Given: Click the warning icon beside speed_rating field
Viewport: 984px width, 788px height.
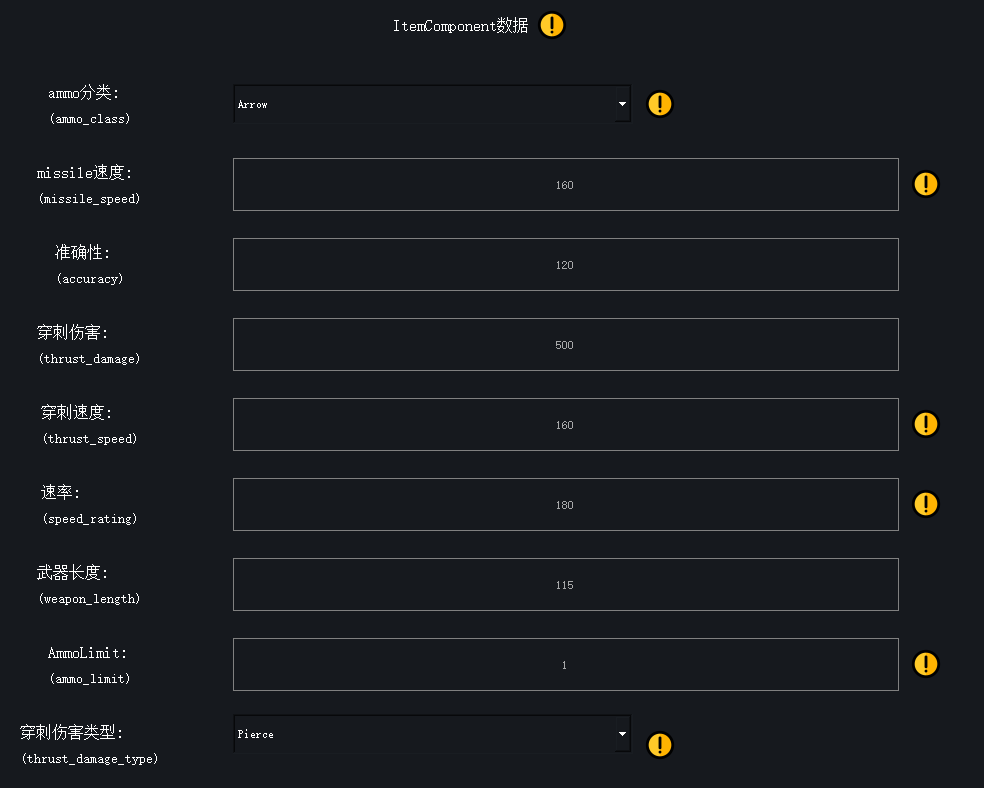Looking at the screenshot, I should click(x=926, y=504).
